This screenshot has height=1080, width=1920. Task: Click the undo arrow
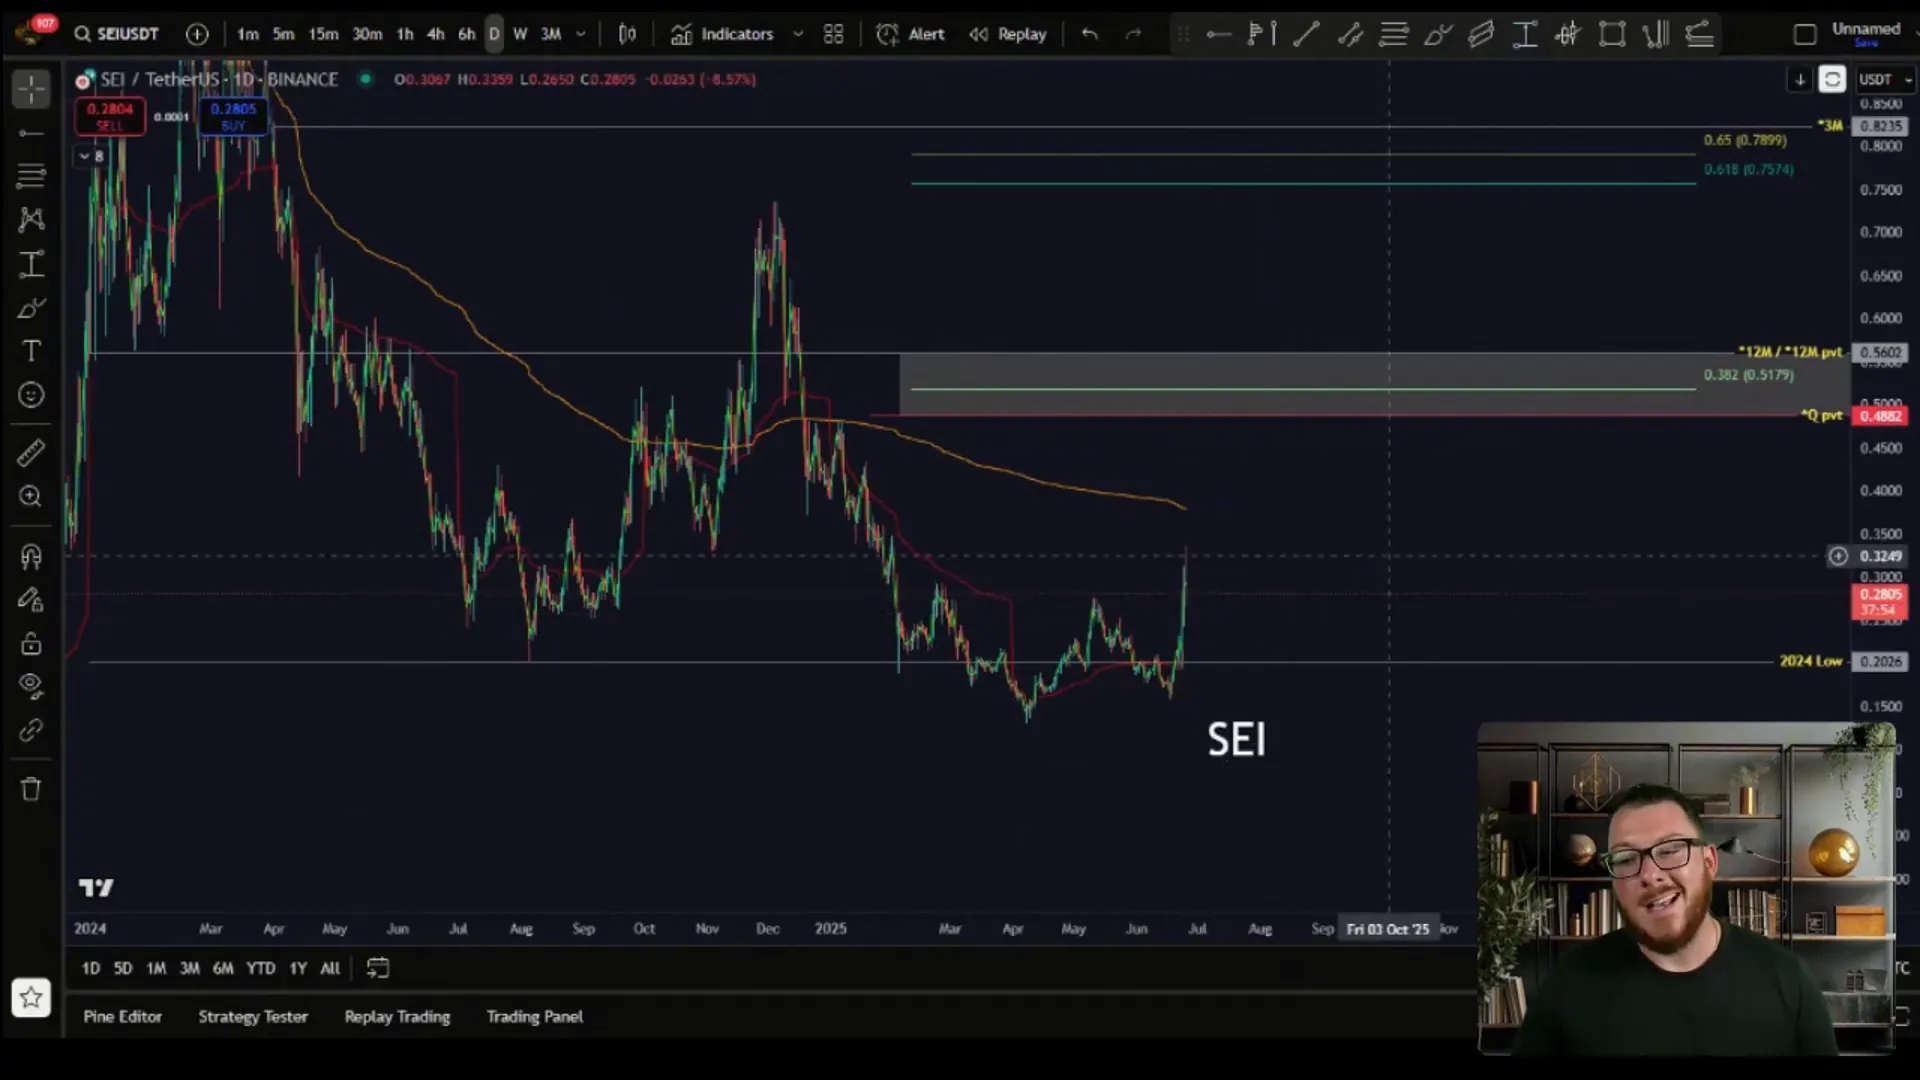[x=1090, y=34]
